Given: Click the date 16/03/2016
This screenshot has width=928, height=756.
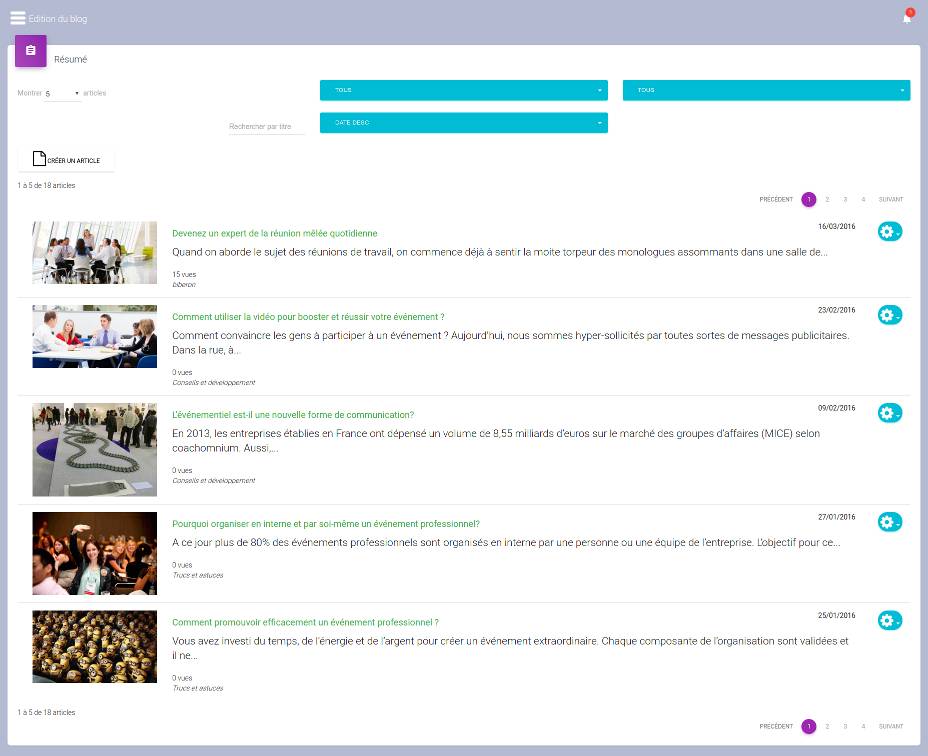Looking at the screenshot, I should 836,226.
